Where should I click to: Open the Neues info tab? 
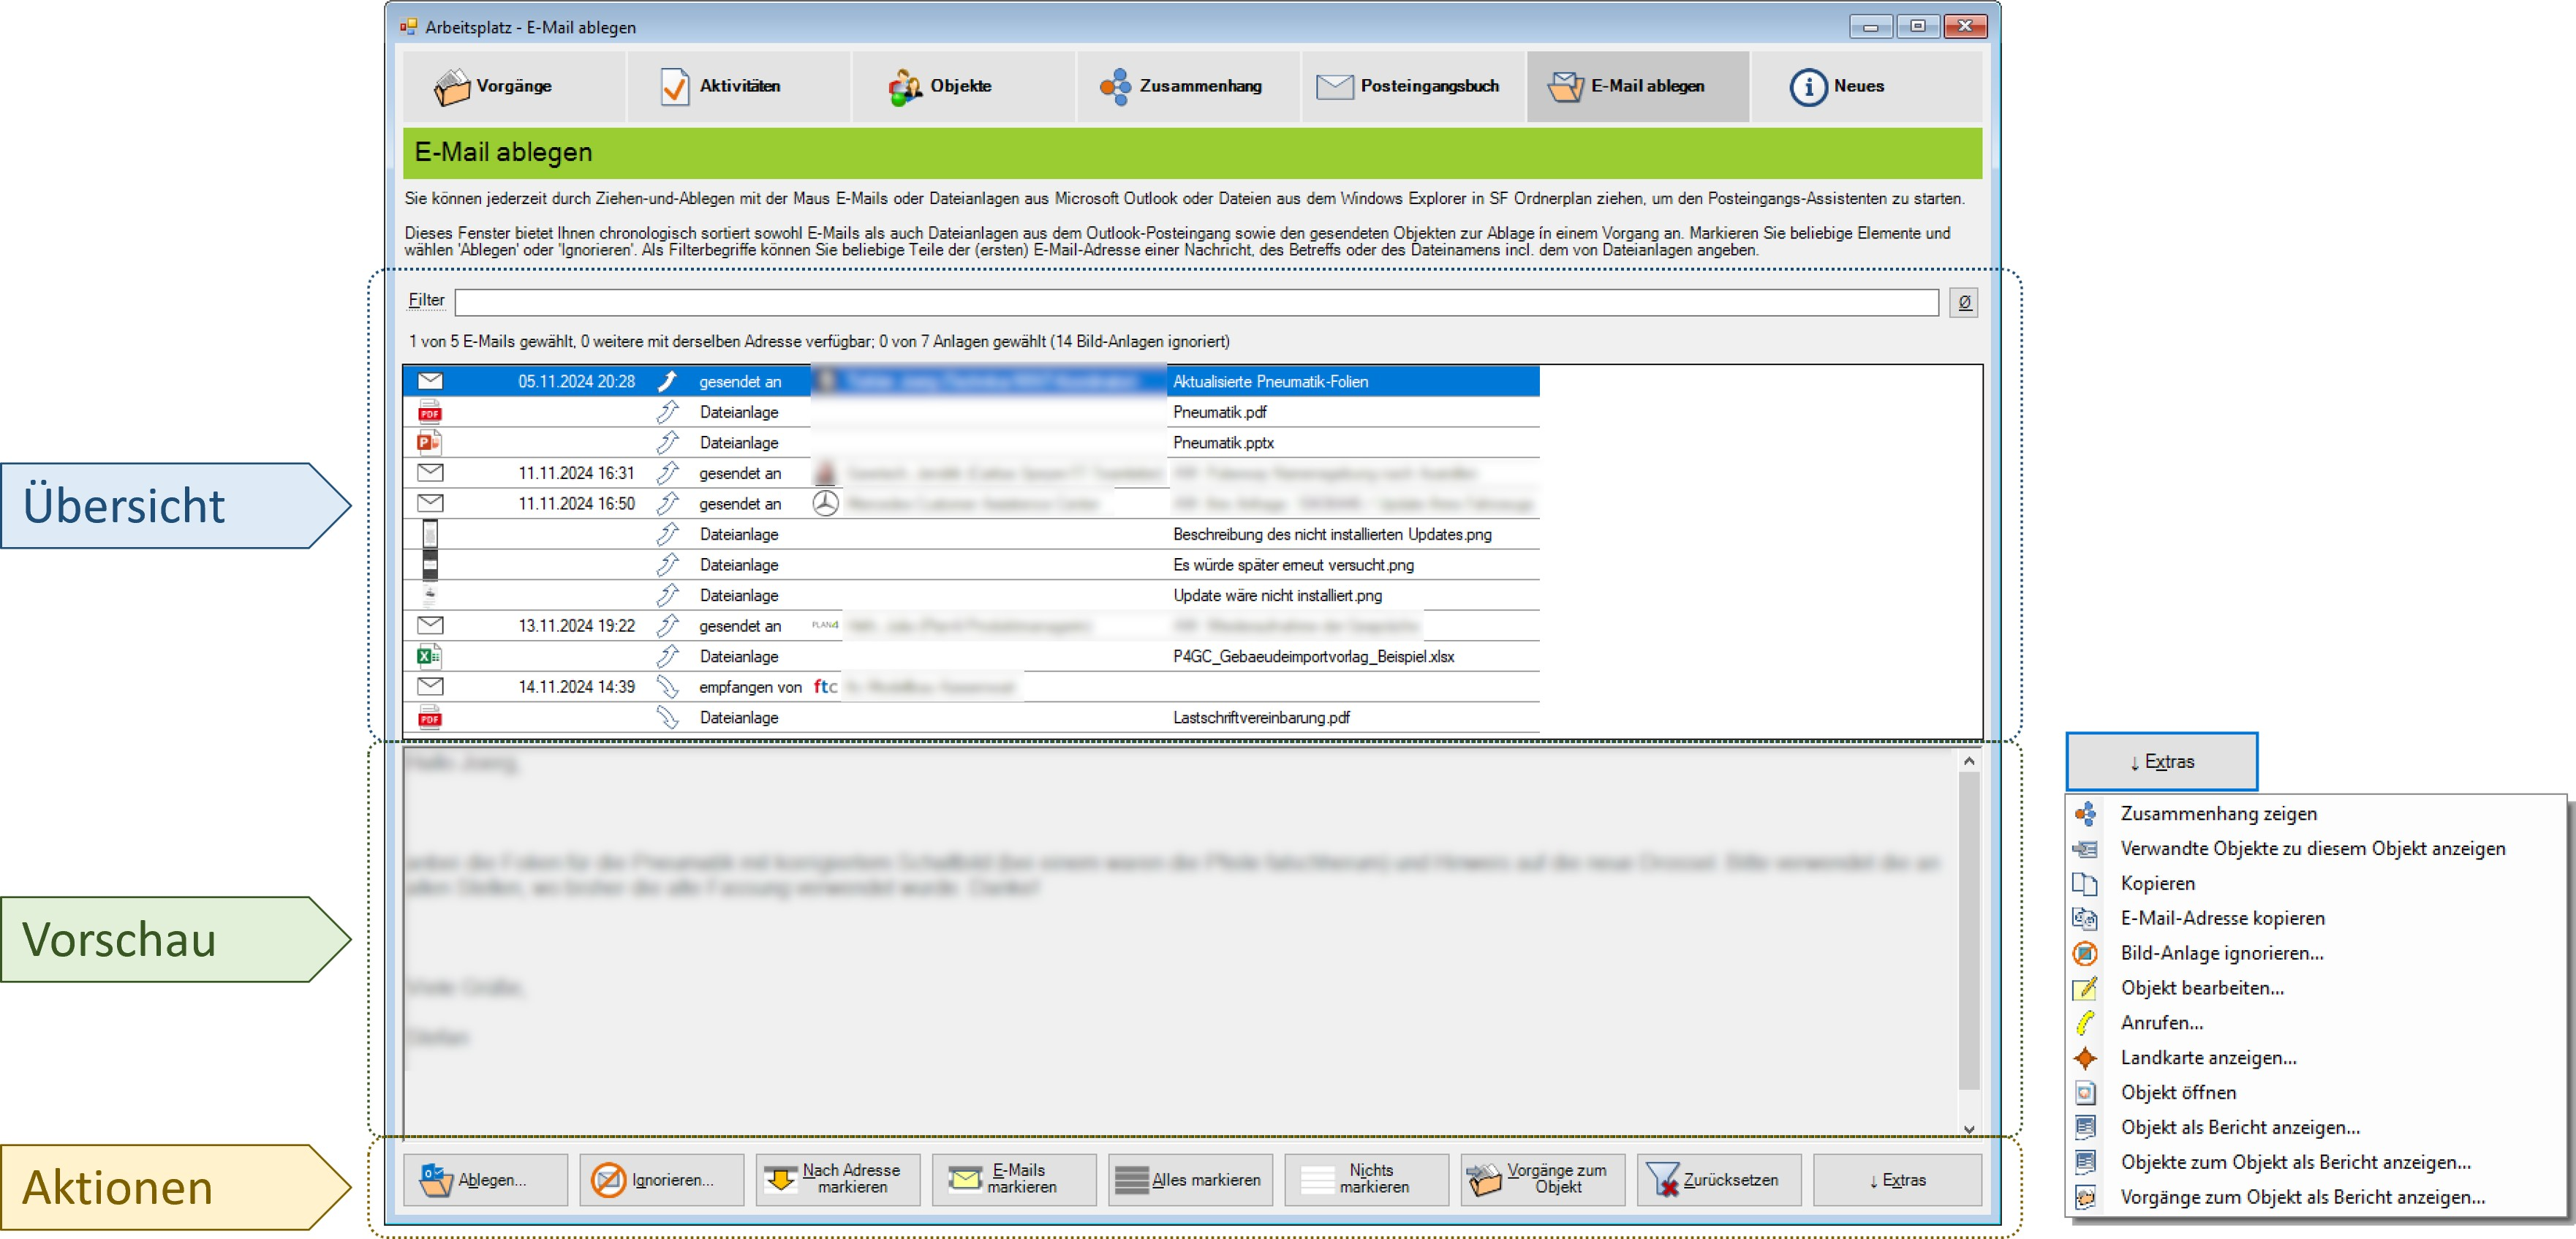(1866, 86)
